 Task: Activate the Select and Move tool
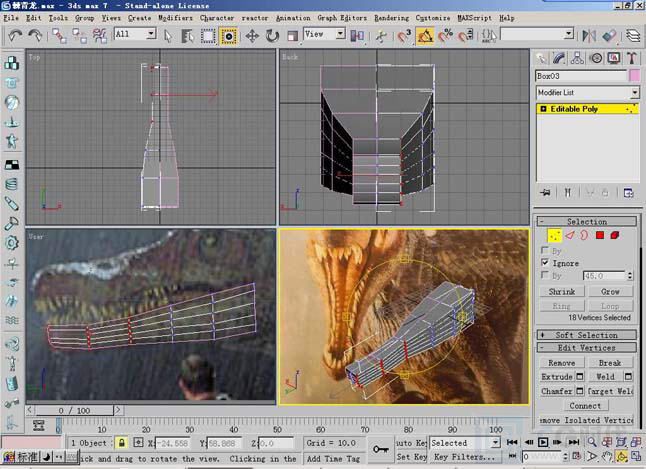(x=252, y=36)
